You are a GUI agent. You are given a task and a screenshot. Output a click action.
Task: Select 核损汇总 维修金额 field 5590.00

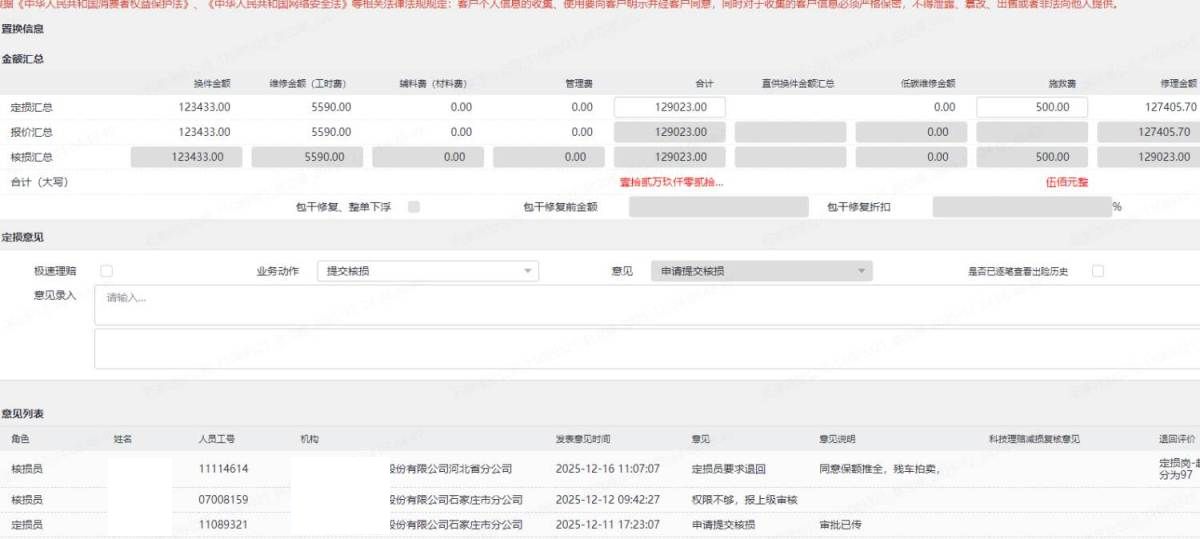click(x=311, y=157)
